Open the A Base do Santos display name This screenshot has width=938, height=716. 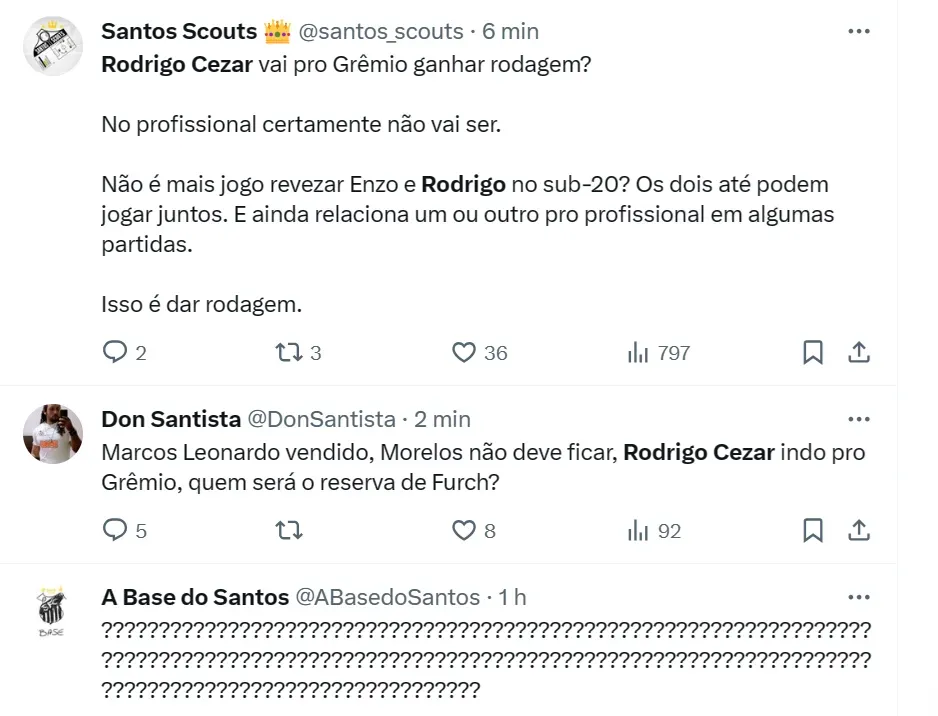pyautogui.click(x=195, y=597)
